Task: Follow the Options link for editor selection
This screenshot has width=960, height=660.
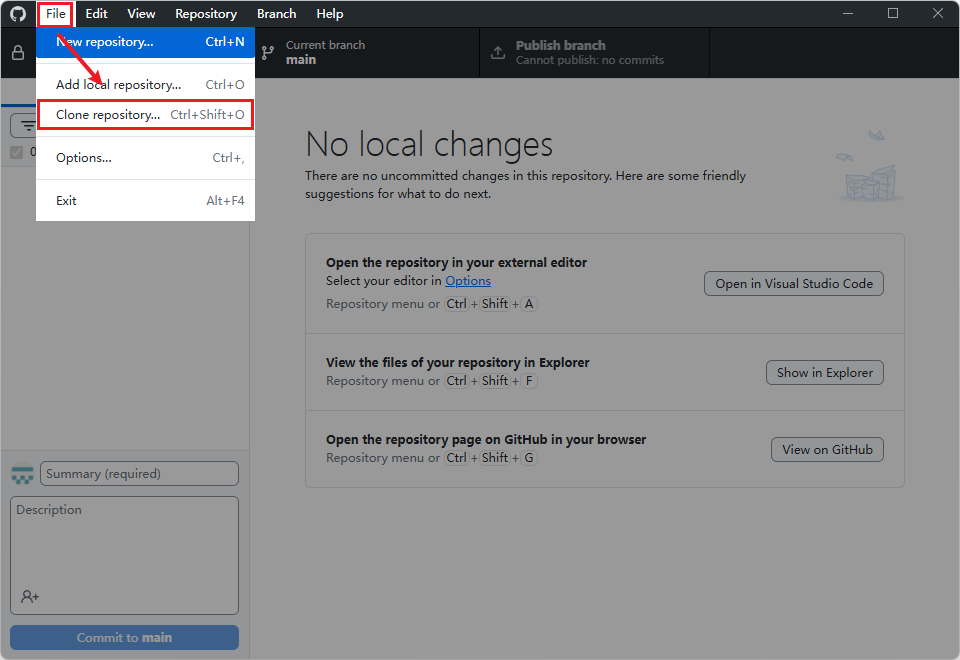Action: pyautogui.click(x=468, y=281)
